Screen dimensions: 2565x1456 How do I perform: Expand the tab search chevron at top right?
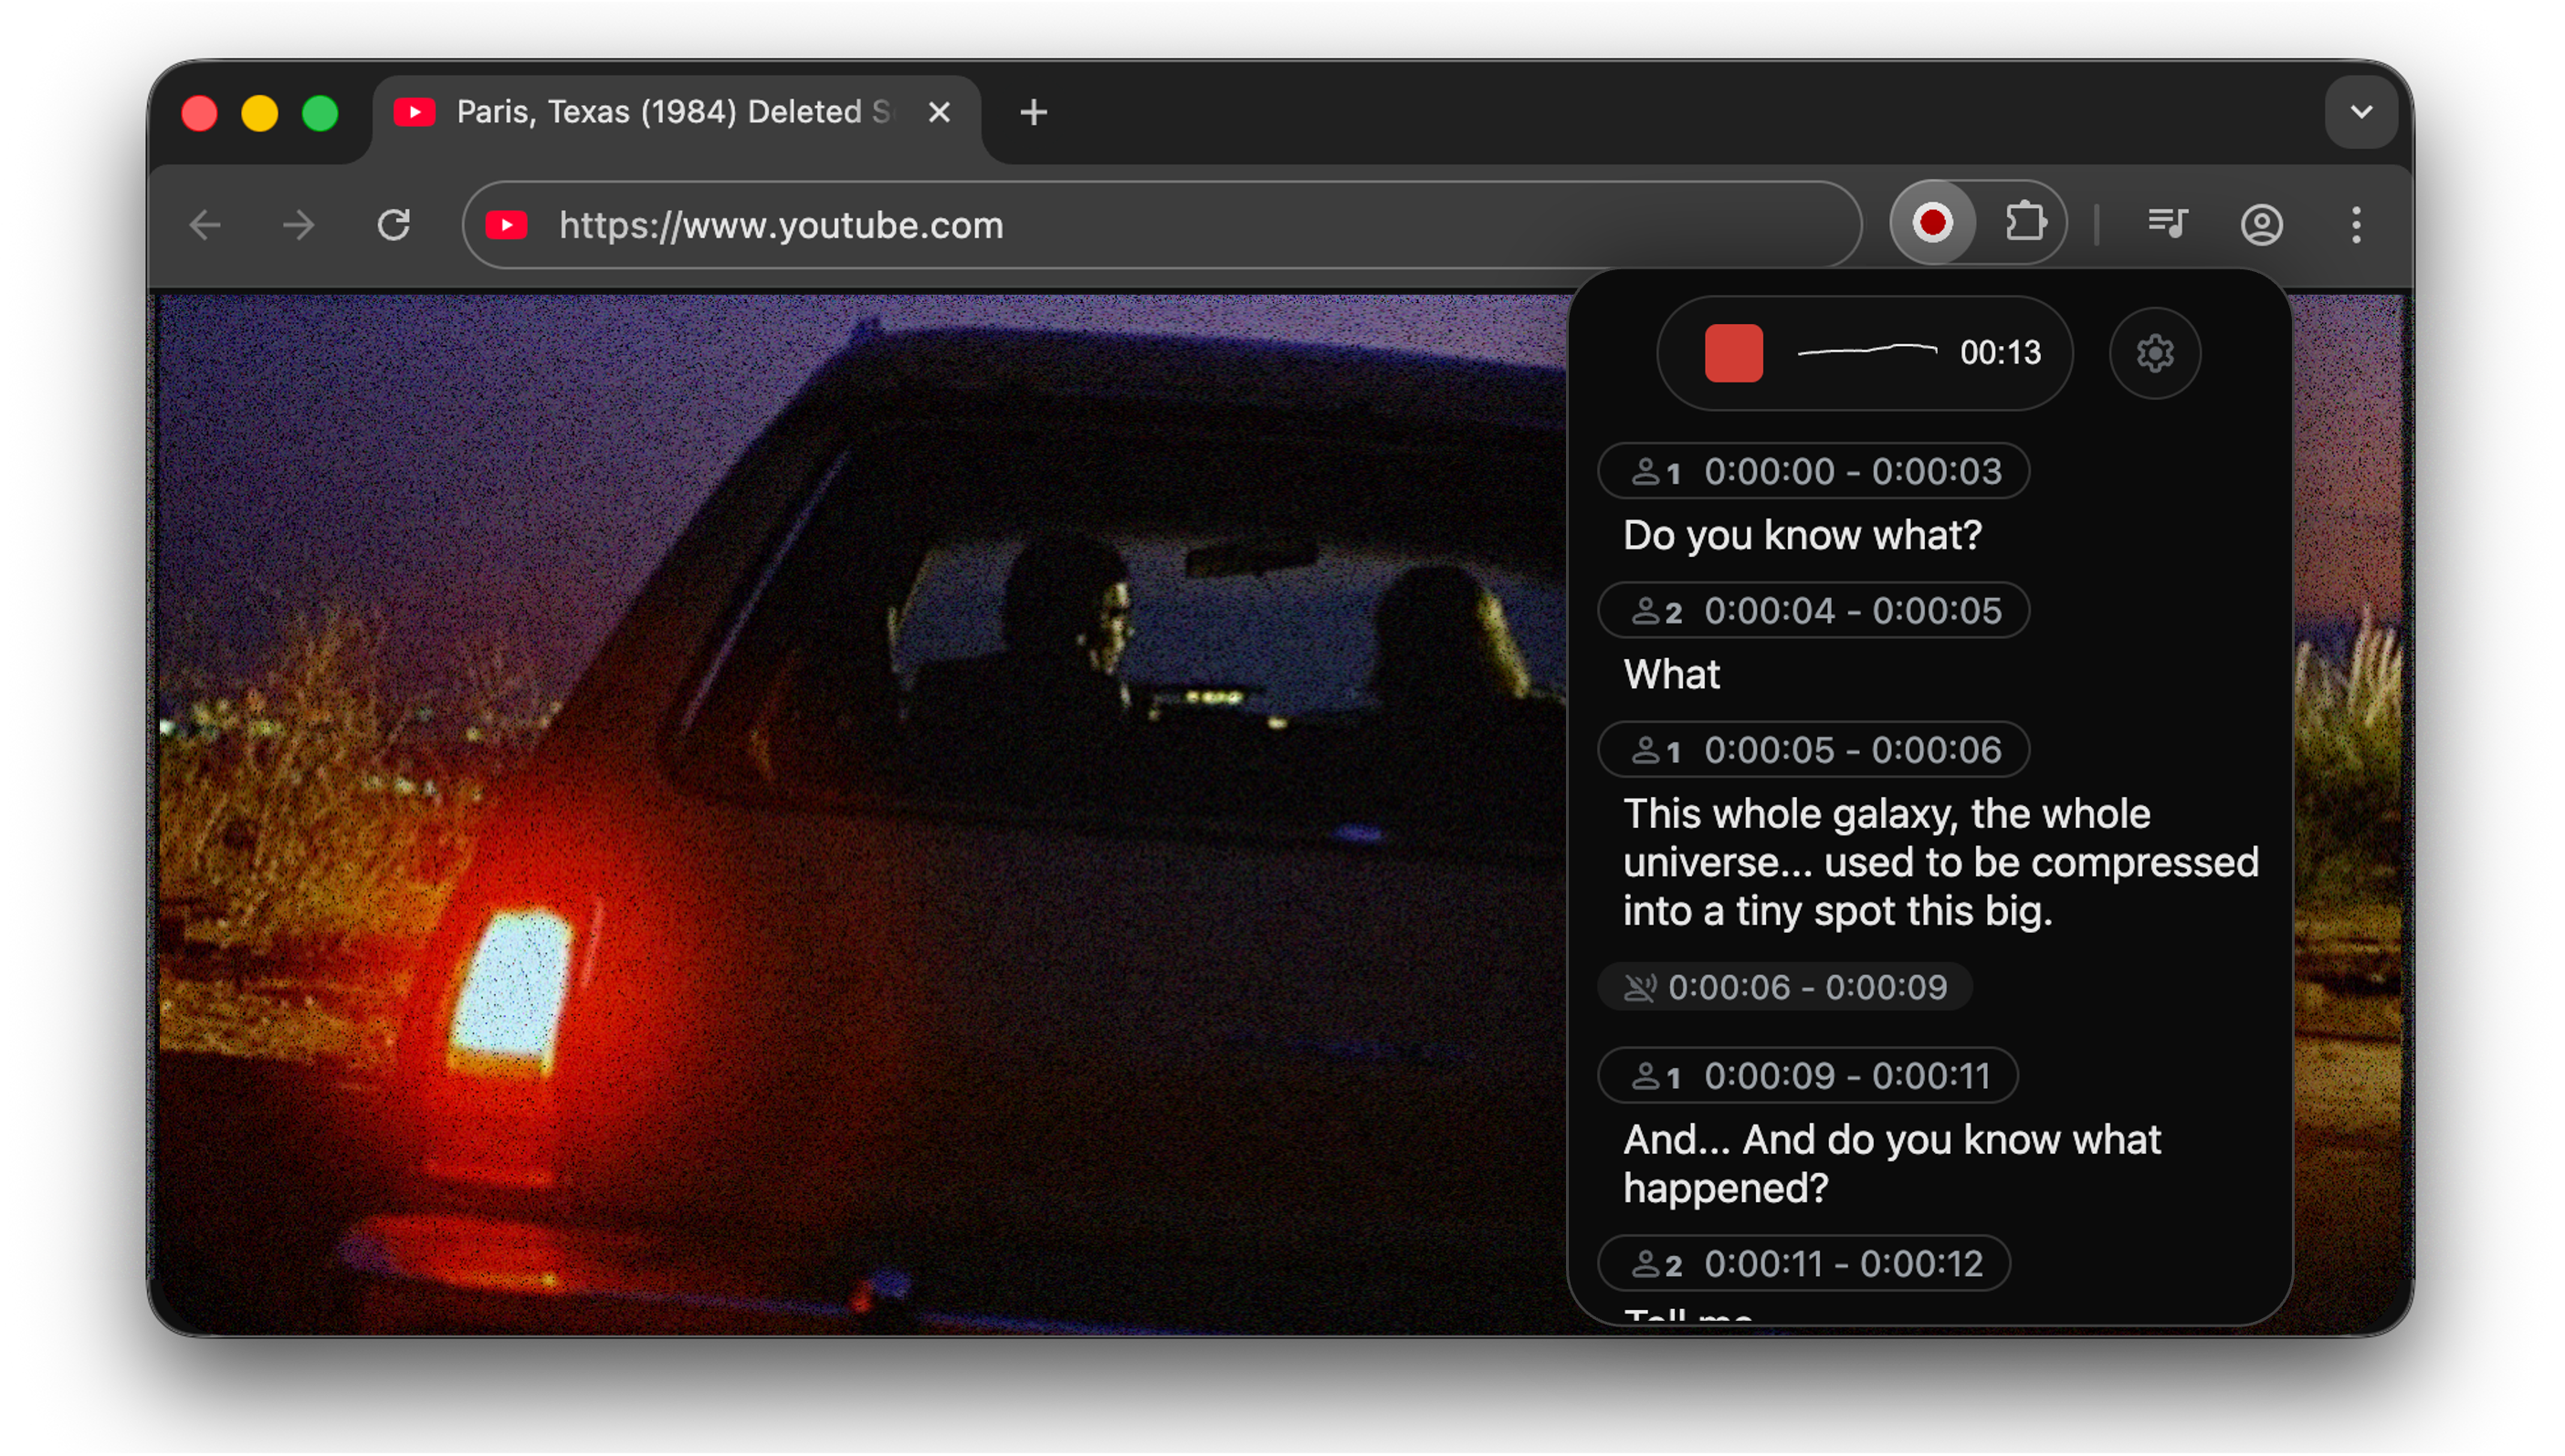point(2361,112)
